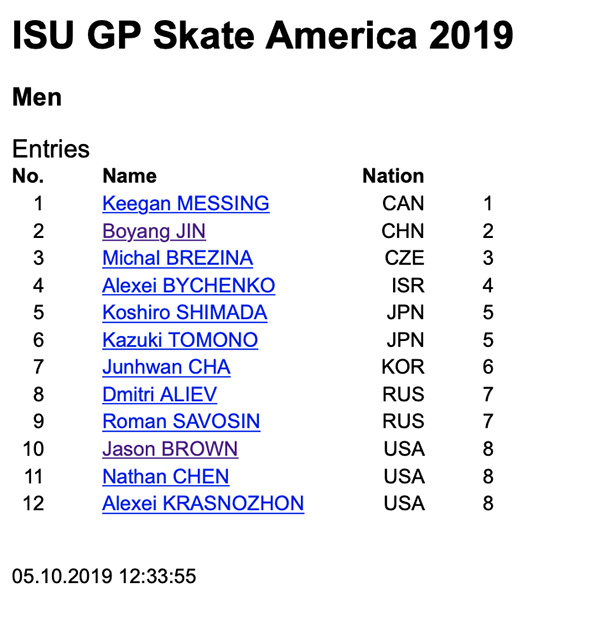
Task: Click the Men category heading
Action: click(37, 97)
